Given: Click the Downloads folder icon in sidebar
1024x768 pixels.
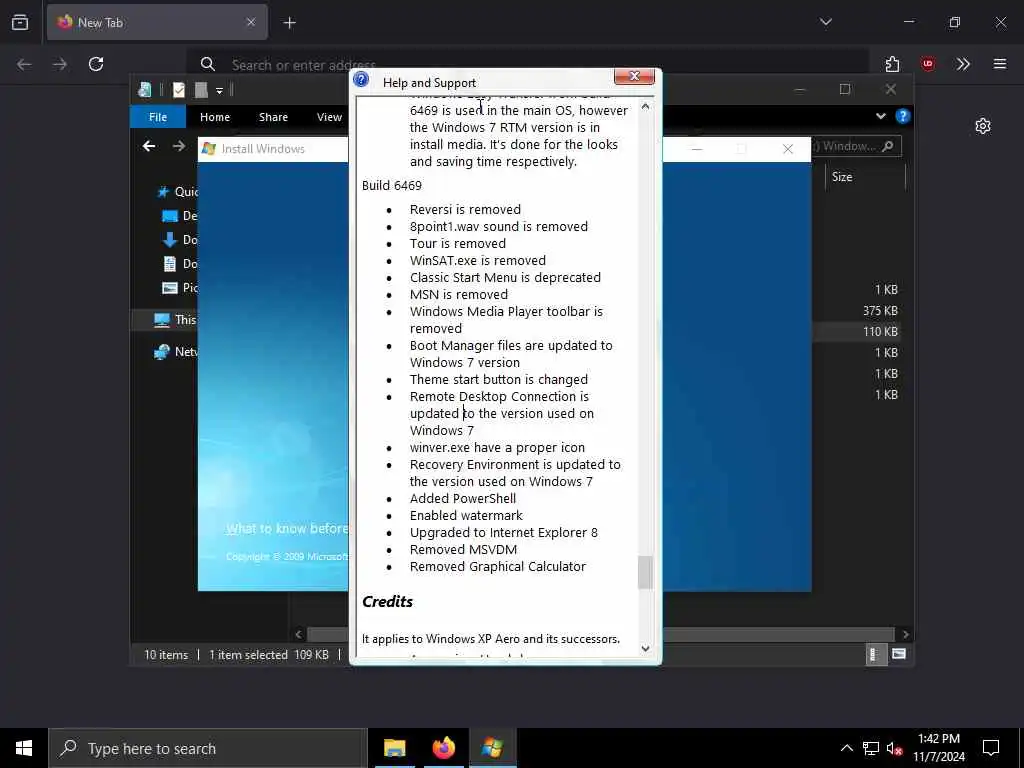Looking at the screenshot, I should (x=170, y=240).
